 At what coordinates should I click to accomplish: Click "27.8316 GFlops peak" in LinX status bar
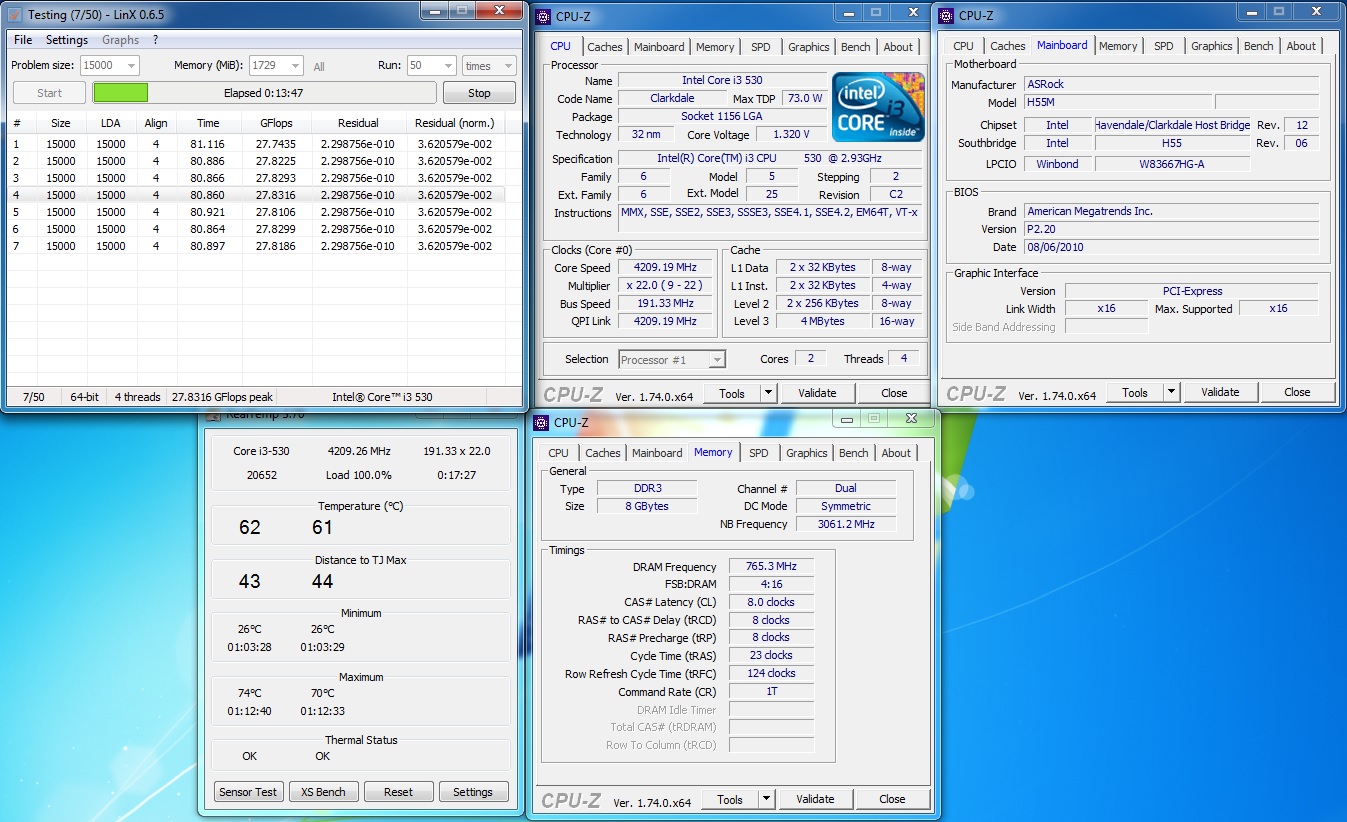223,397
